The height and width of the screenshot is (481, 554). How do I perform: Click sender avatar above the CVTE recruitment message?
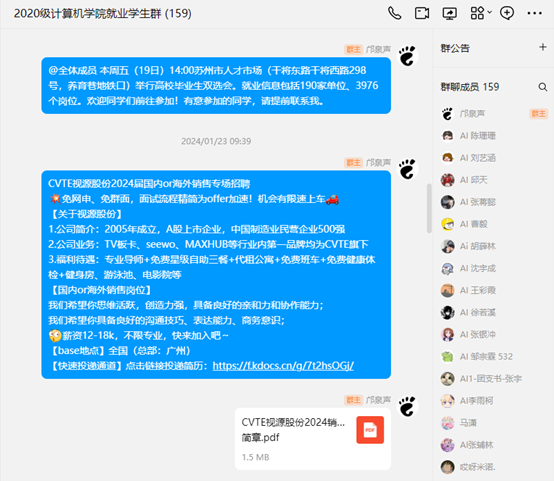408,169
